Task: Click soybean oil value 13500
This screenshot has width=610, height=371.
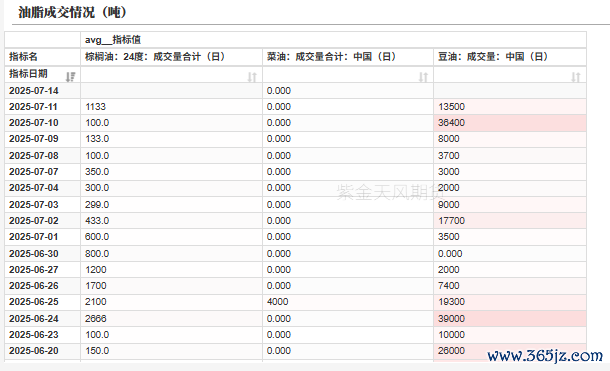Action: (452, 107)
